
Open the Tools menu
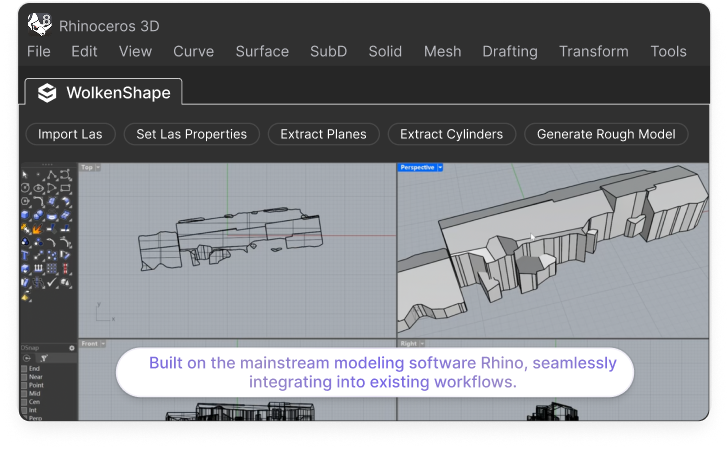668,52
